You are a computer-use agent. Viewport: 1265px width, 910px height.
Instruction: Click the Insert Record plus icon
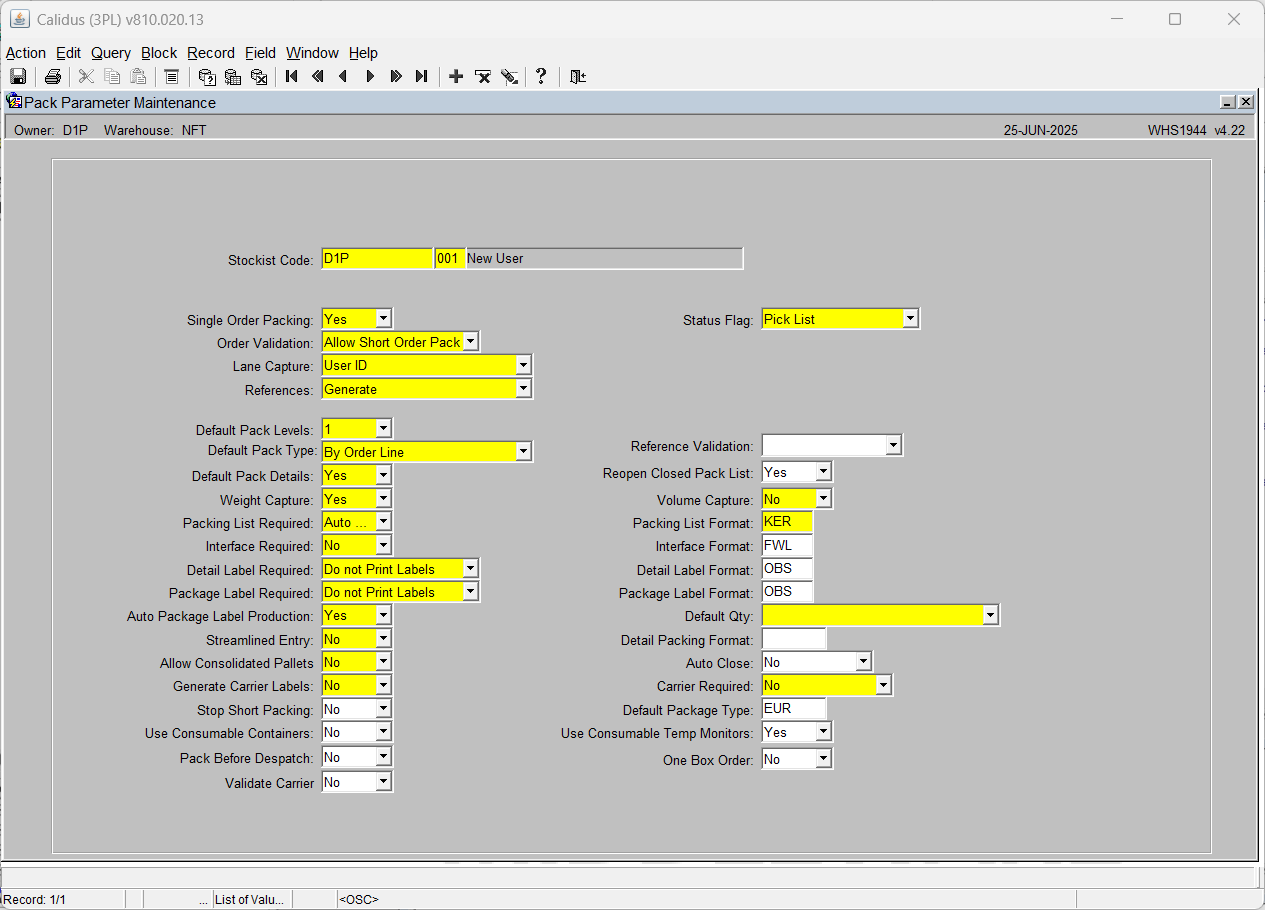(456, 77)
